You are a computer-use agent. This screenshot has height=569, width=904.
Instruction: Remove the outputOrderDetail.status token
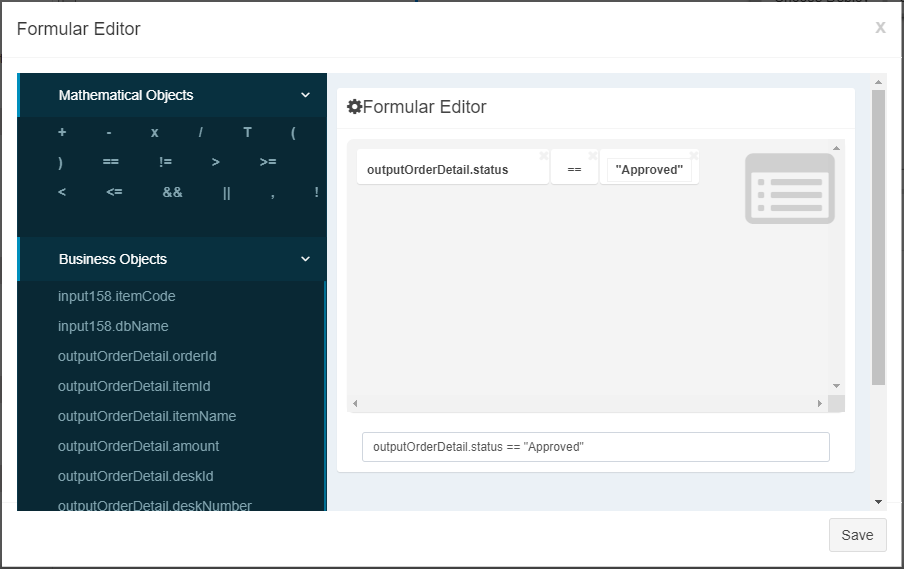(543, 156)
